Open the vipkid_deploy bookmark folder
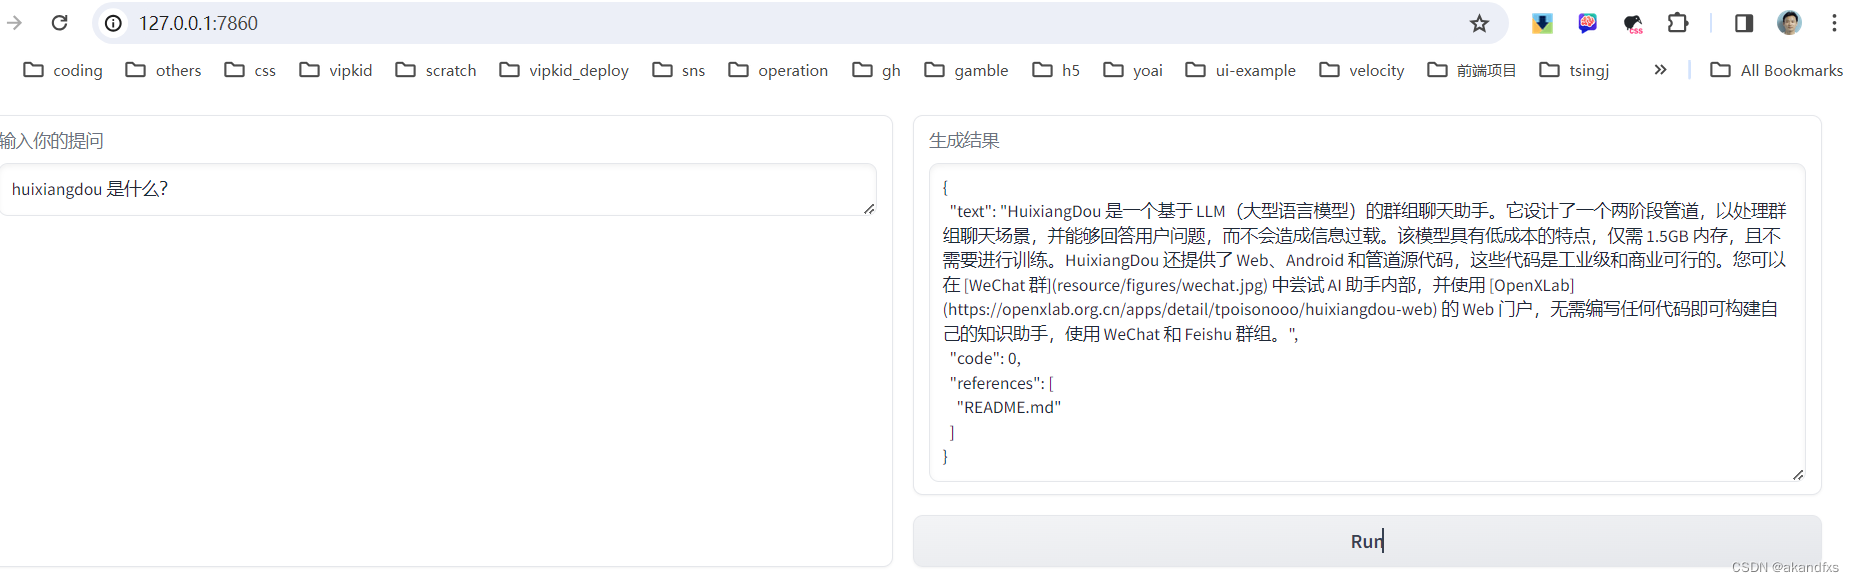Image resolution: width=1854 pixels, height=582 pixels. point(564,70)
